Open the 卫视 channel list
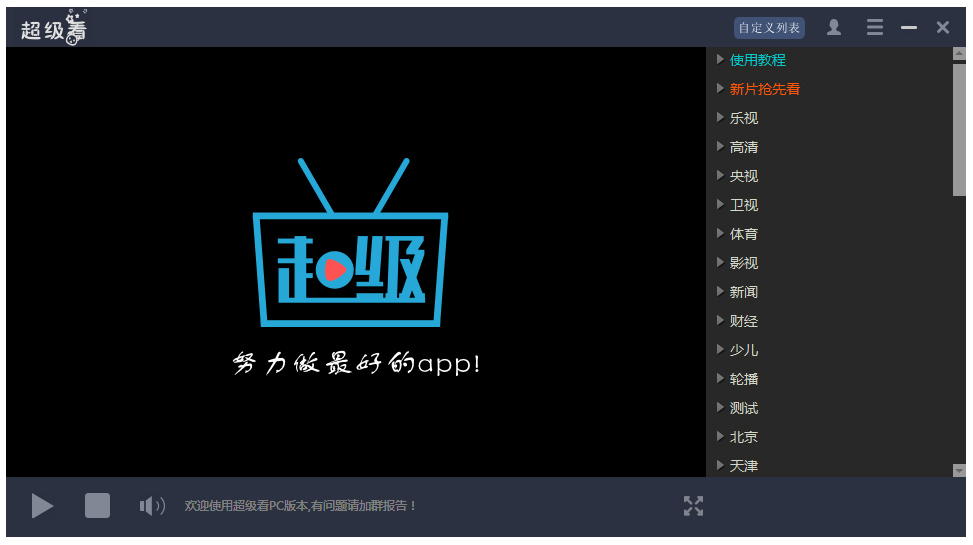 [x=744, y=205]
